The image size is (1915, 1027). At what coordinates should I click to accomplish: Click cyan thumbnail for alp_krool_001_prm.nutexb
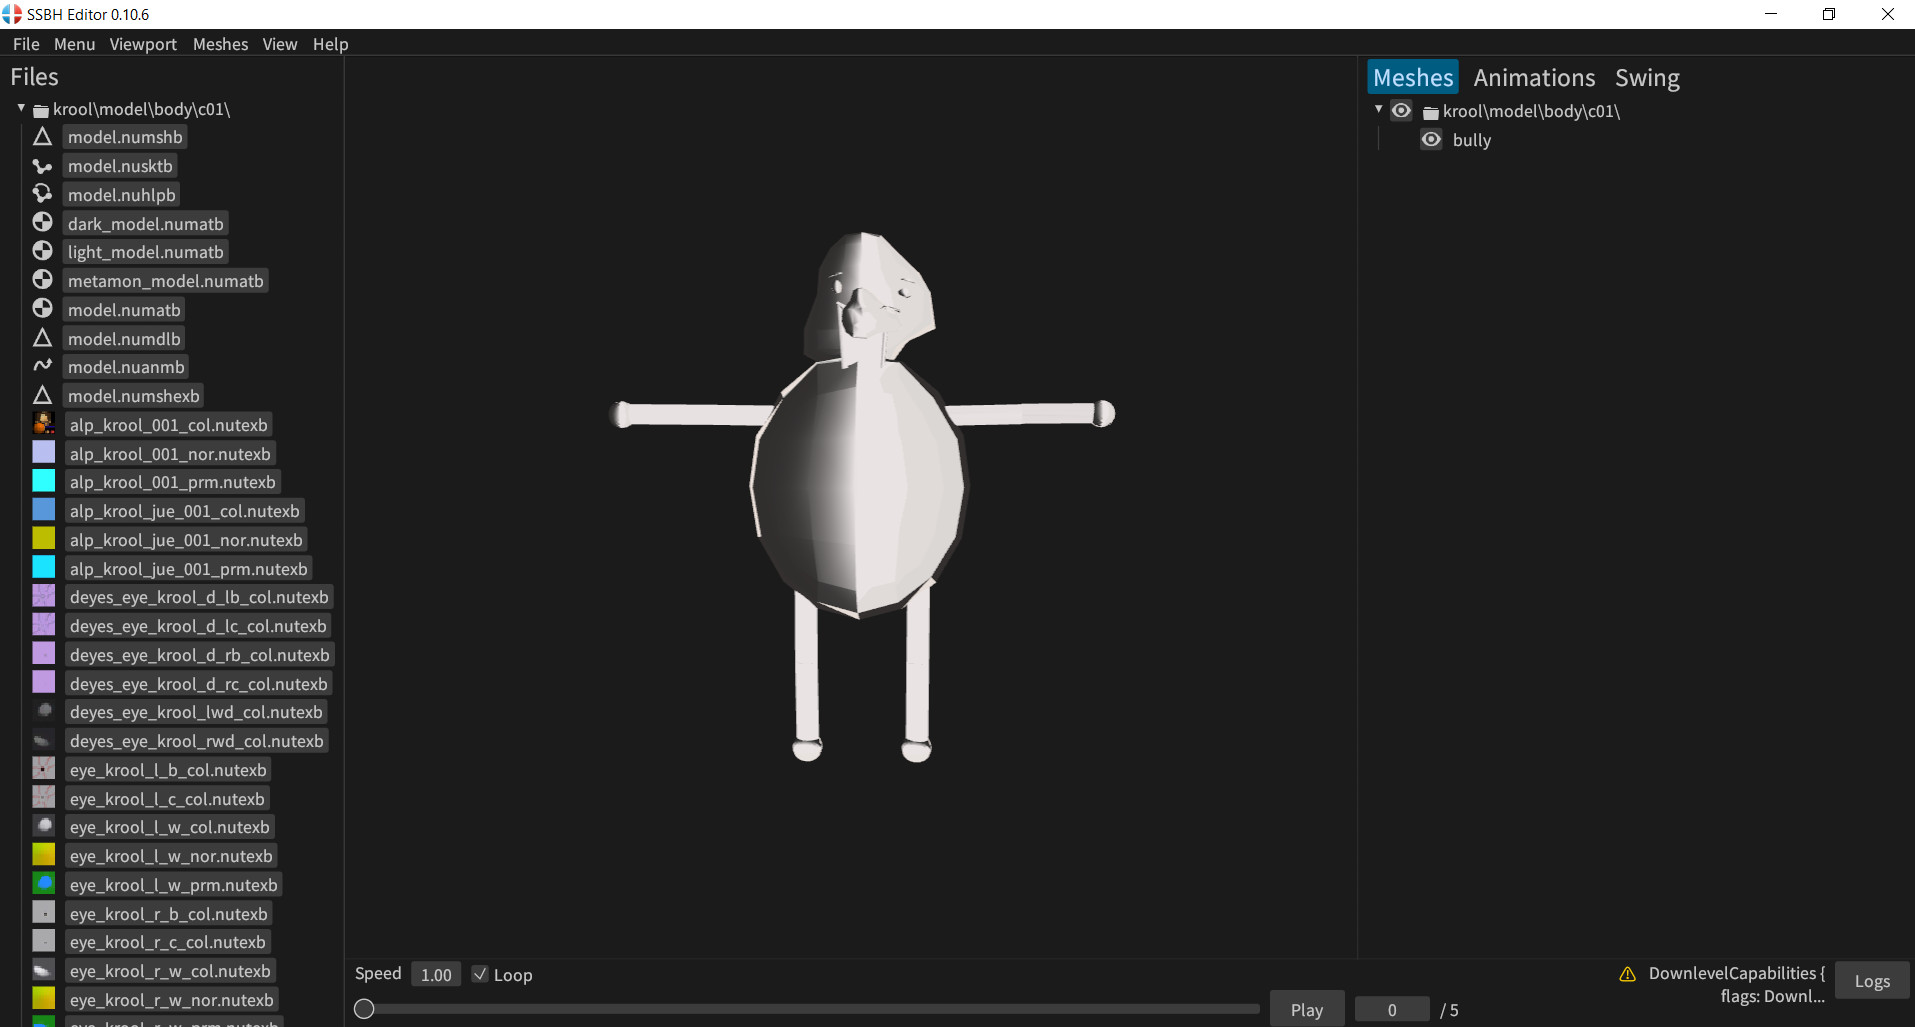[x=44, y=481]
